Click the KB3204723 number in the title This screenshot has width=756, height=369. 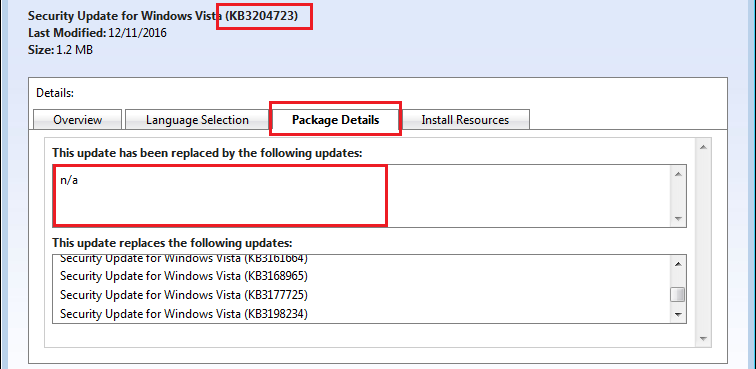[x=261, y=16]
